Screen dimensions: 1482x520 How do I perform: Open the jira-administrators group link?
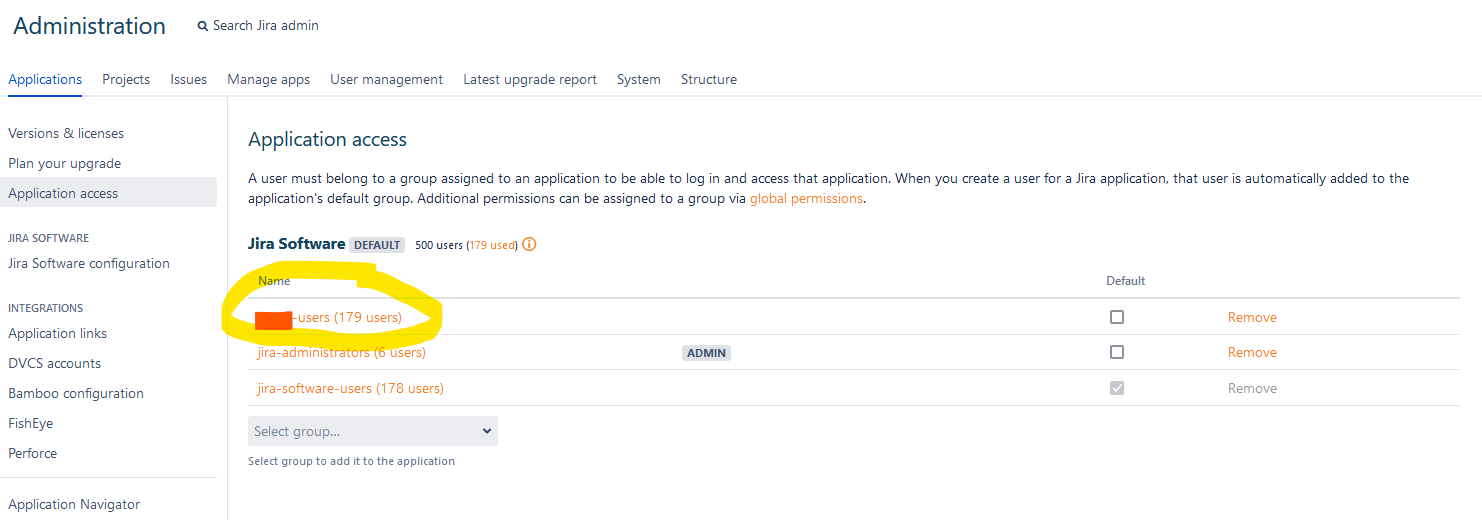(x=341, y=352)
